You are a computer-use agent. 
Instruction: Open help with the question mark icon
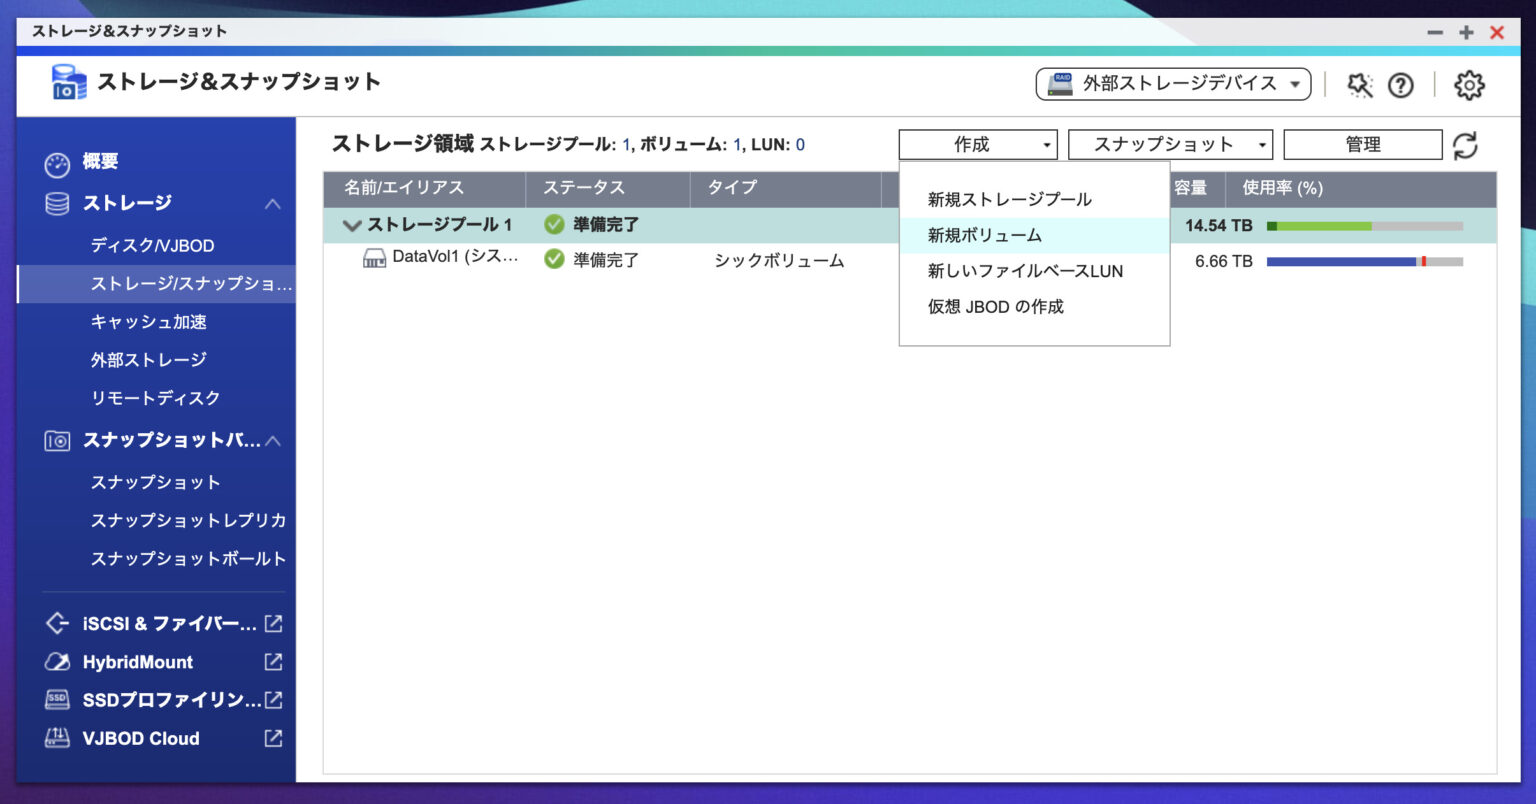point(1400,85)
